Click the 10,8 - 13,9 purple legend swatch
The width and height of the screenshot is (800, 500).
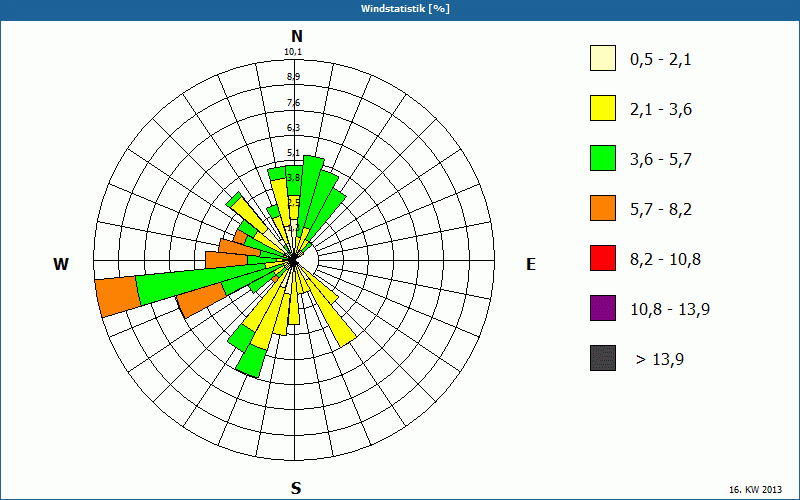(603, 308)
